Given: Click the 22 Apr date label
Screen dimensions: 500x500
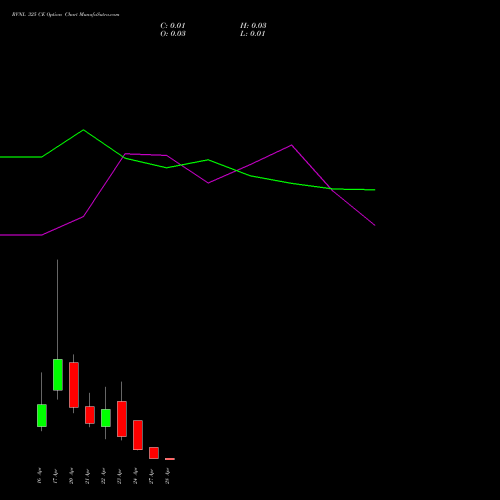Looking at the screenshot, I should pos(104,476).
